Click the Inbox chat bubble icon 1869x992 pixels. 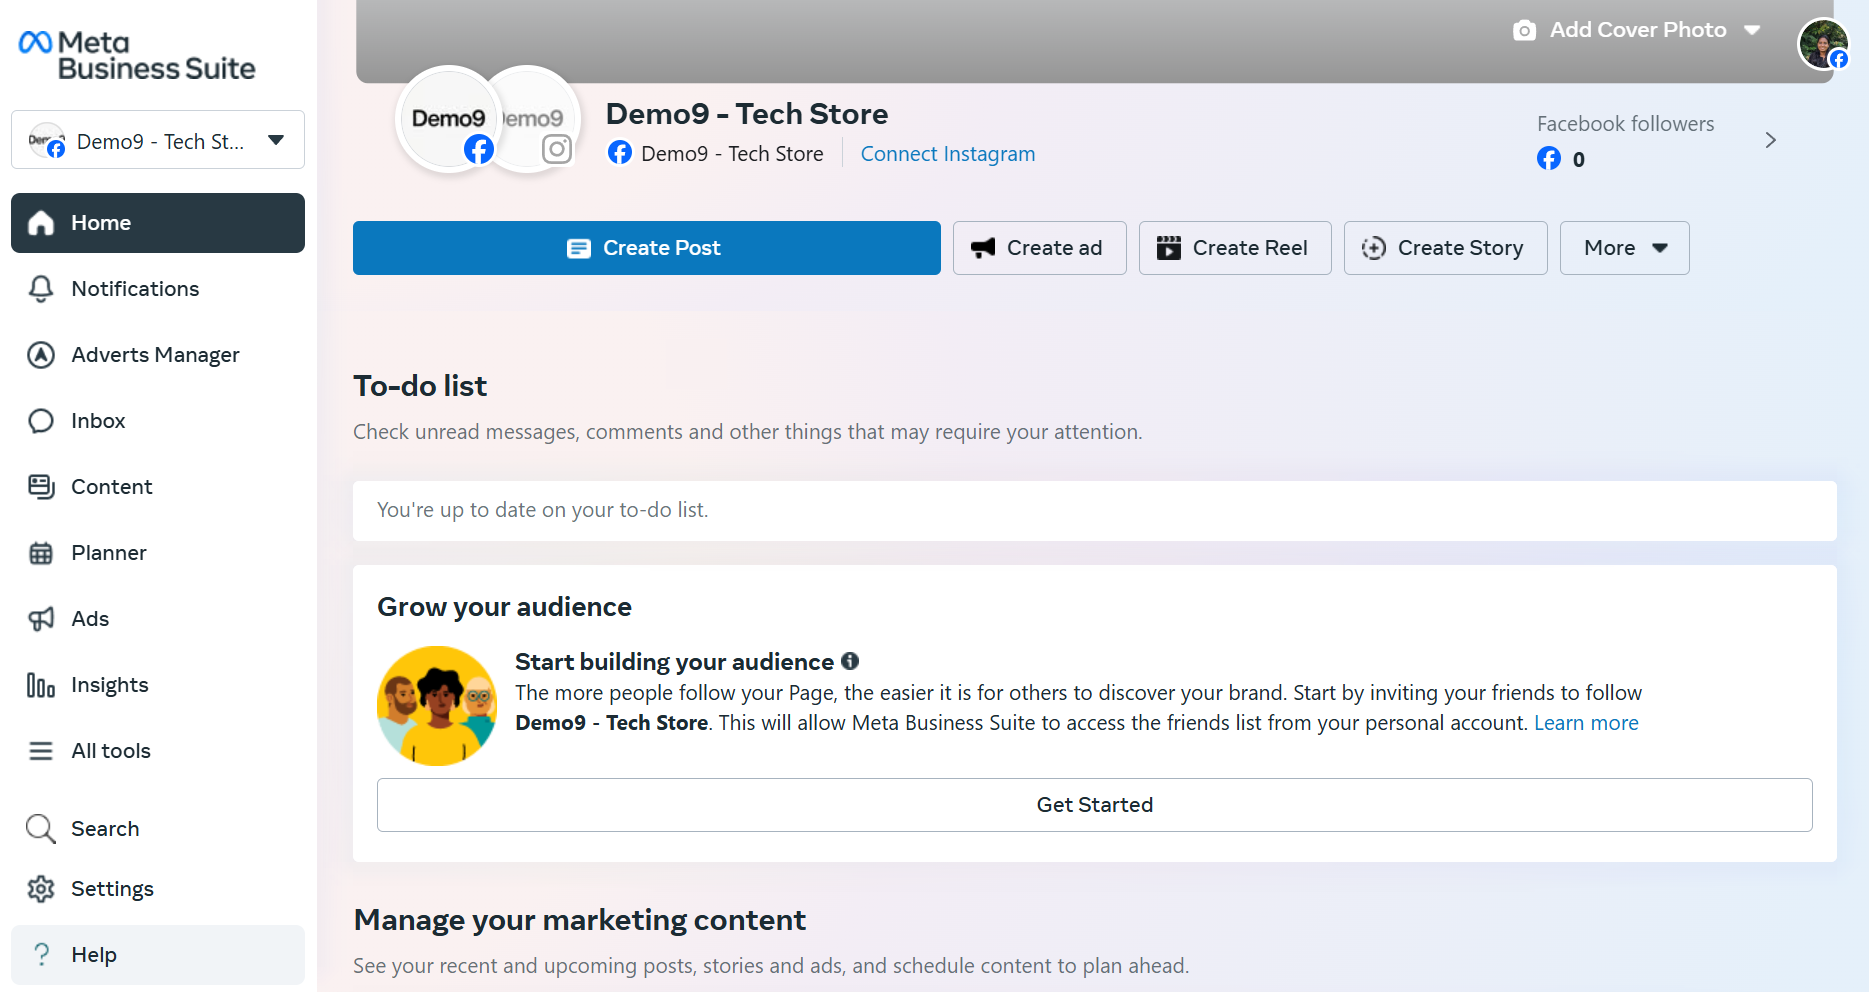41,421
